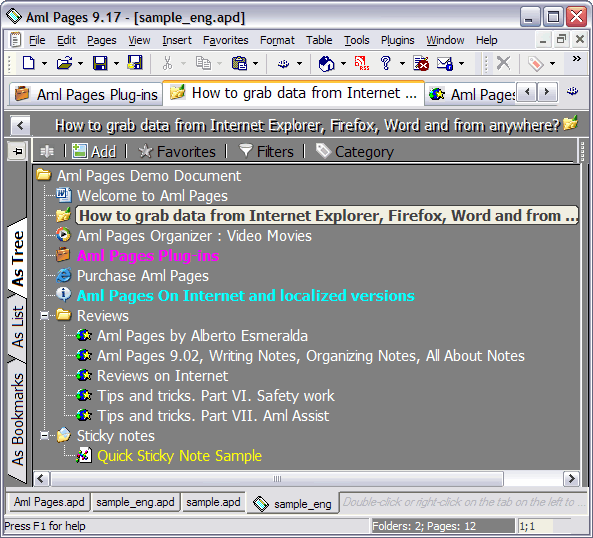Screen dimensions: 593x538
Task: Click the Help question mark icon
Action: coord(385,63)
